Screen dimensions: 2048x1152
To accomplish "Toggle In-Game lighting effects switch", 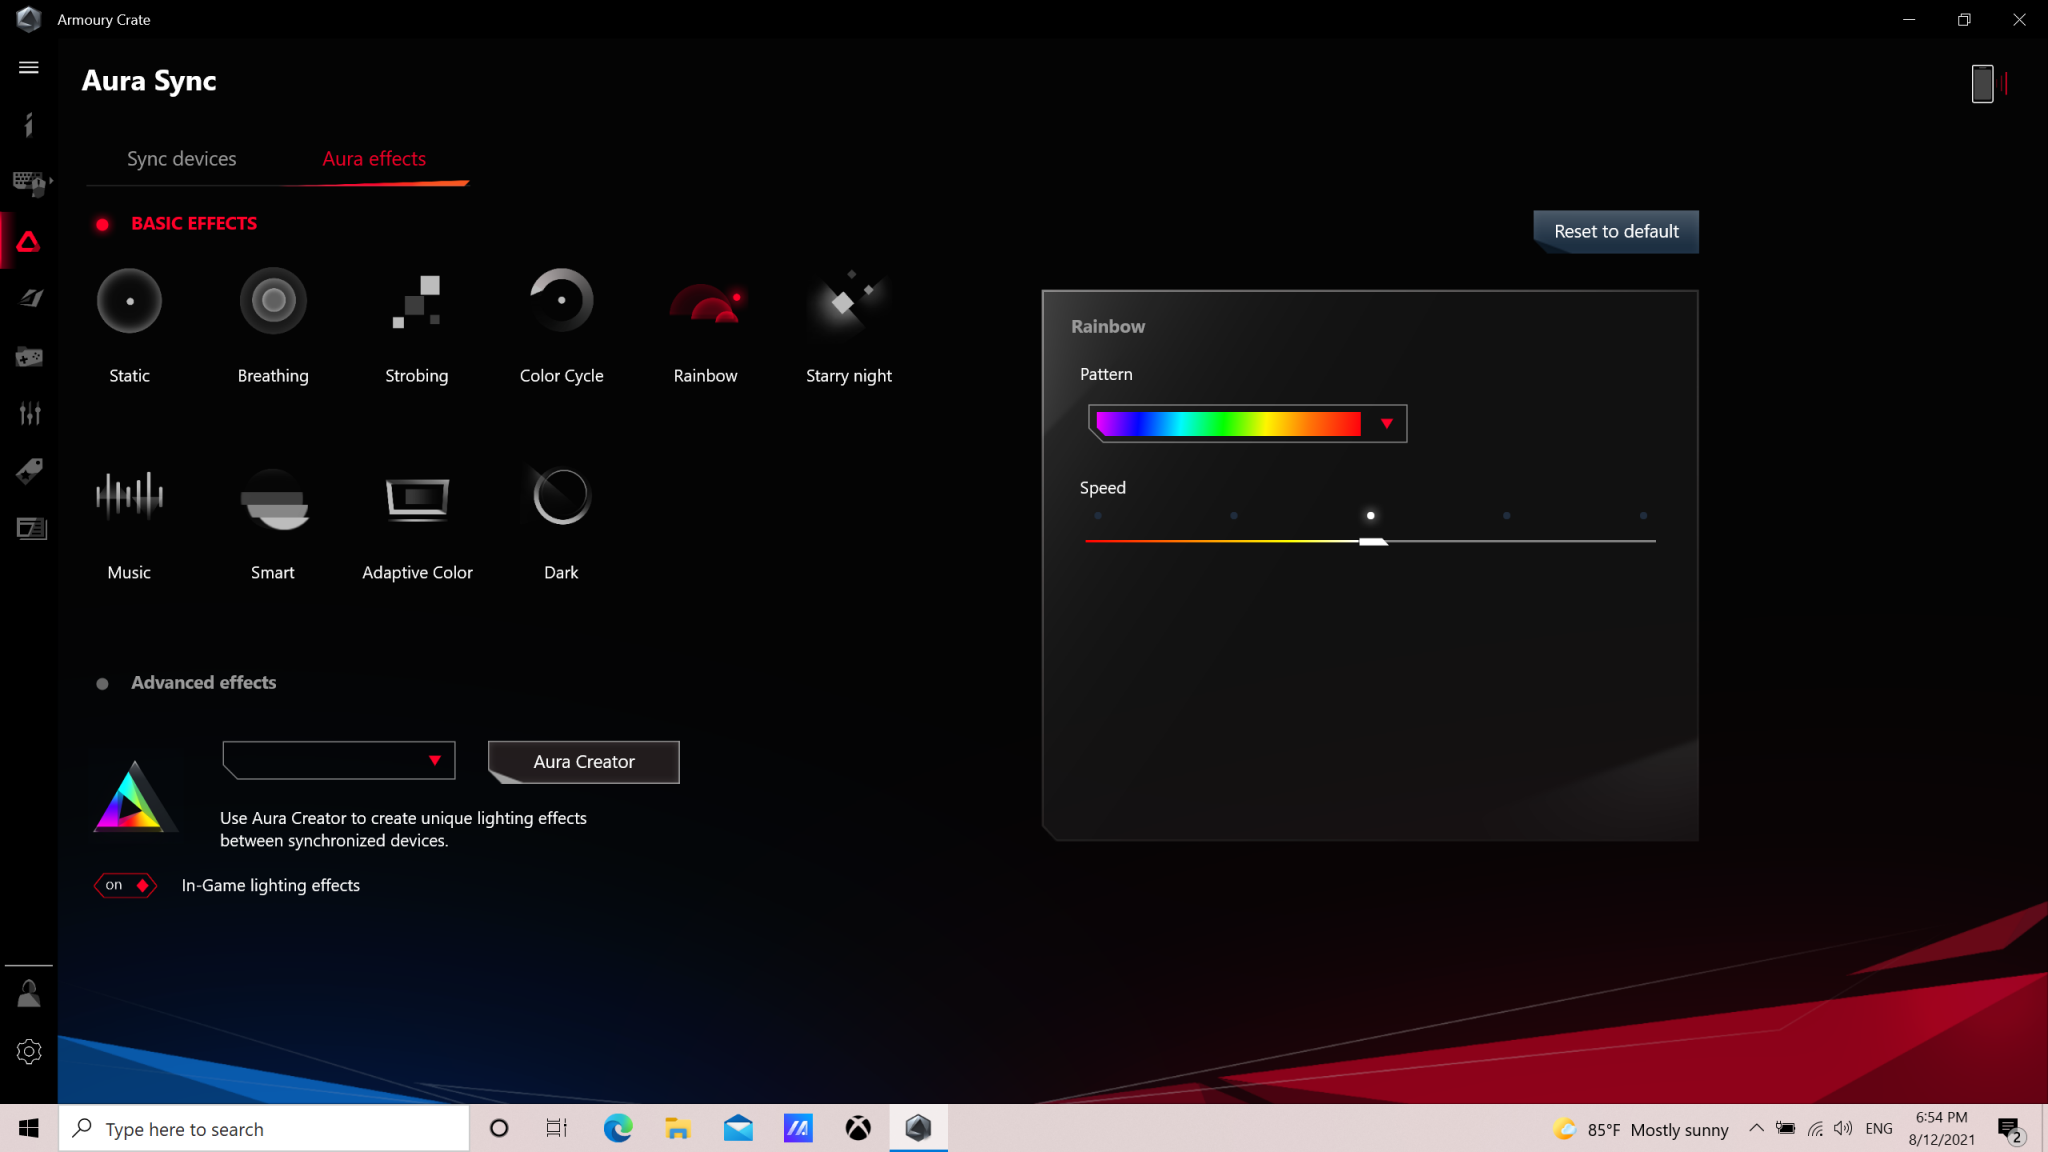I will pyautogui.click(x=125, y=885).
